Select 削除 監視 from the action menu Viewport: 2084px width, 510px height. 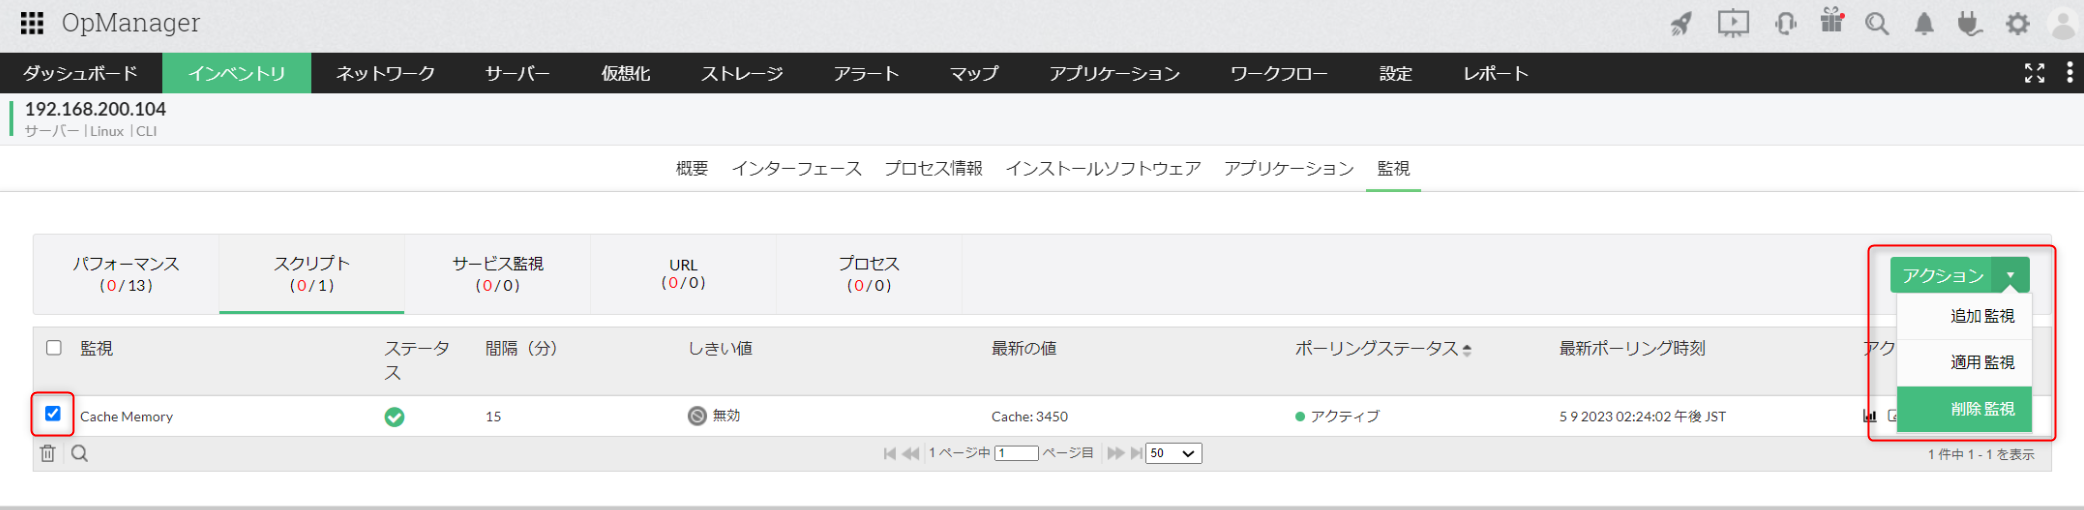click(1981, 409)
